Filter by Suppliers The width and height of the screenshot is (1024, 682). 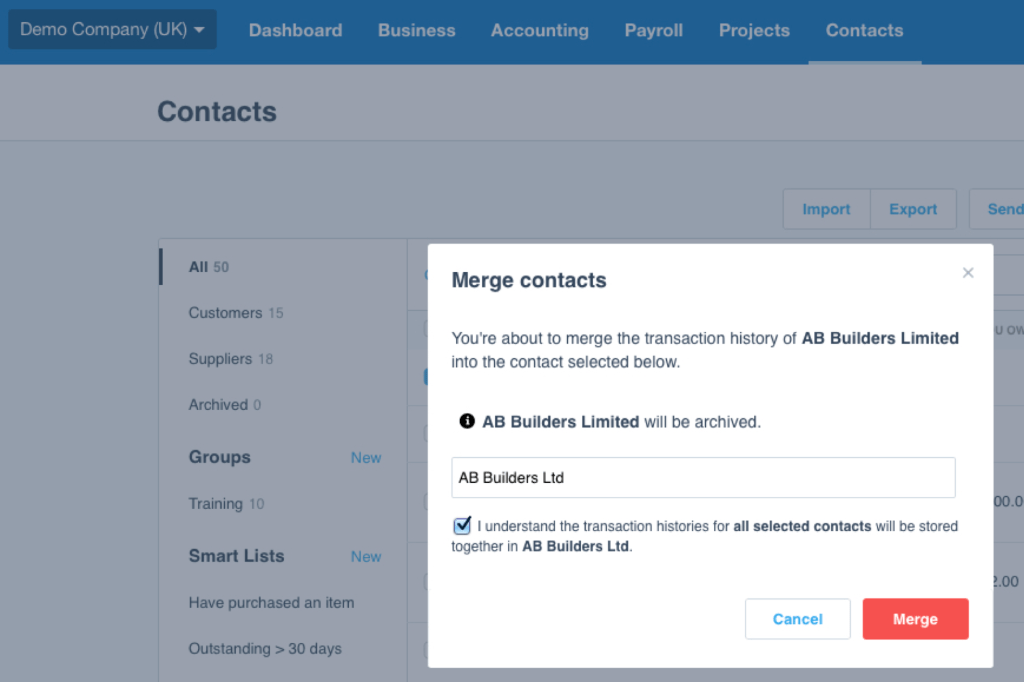(x=230, y=359)
